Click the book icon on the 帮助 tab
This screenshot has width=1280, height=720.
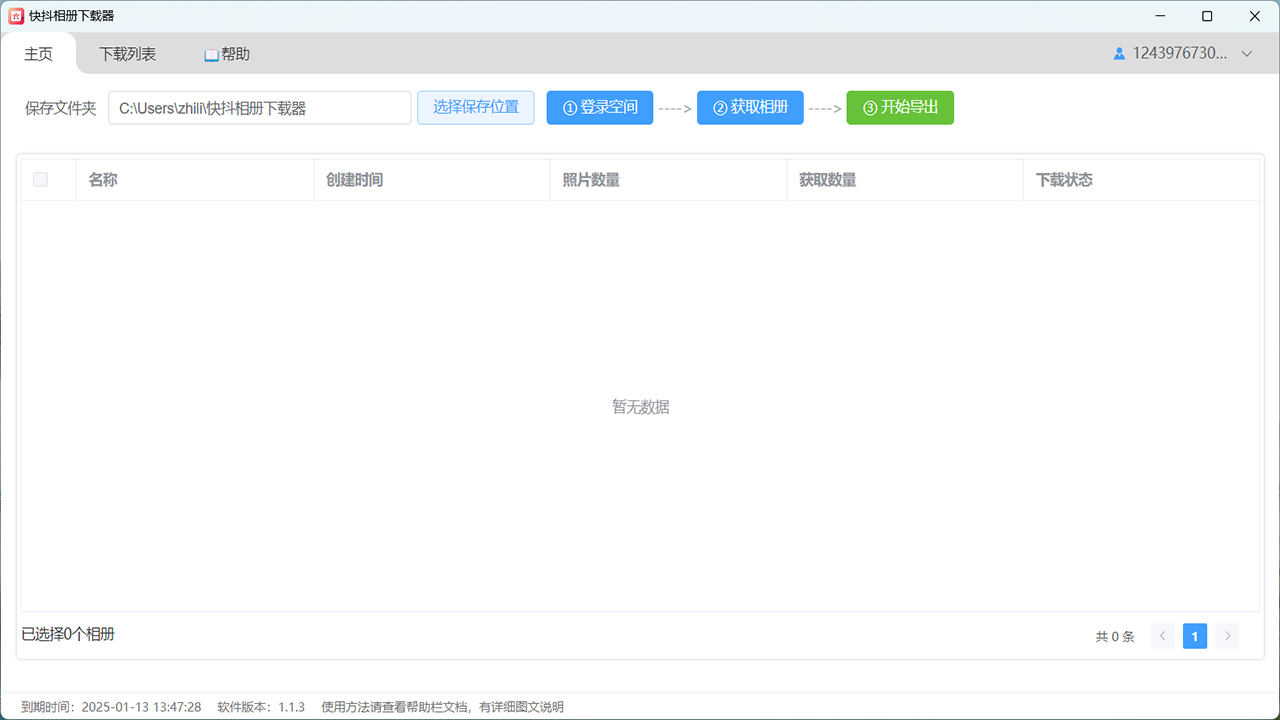tap(210, 53)
